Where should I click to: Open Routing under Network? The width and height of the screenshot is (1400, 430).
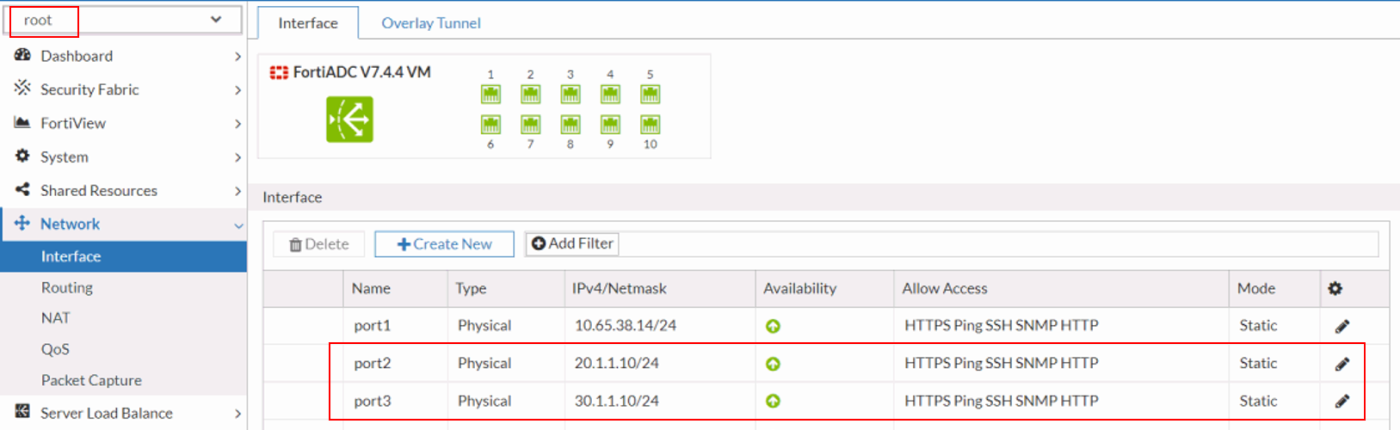click(x=67, y=287)
